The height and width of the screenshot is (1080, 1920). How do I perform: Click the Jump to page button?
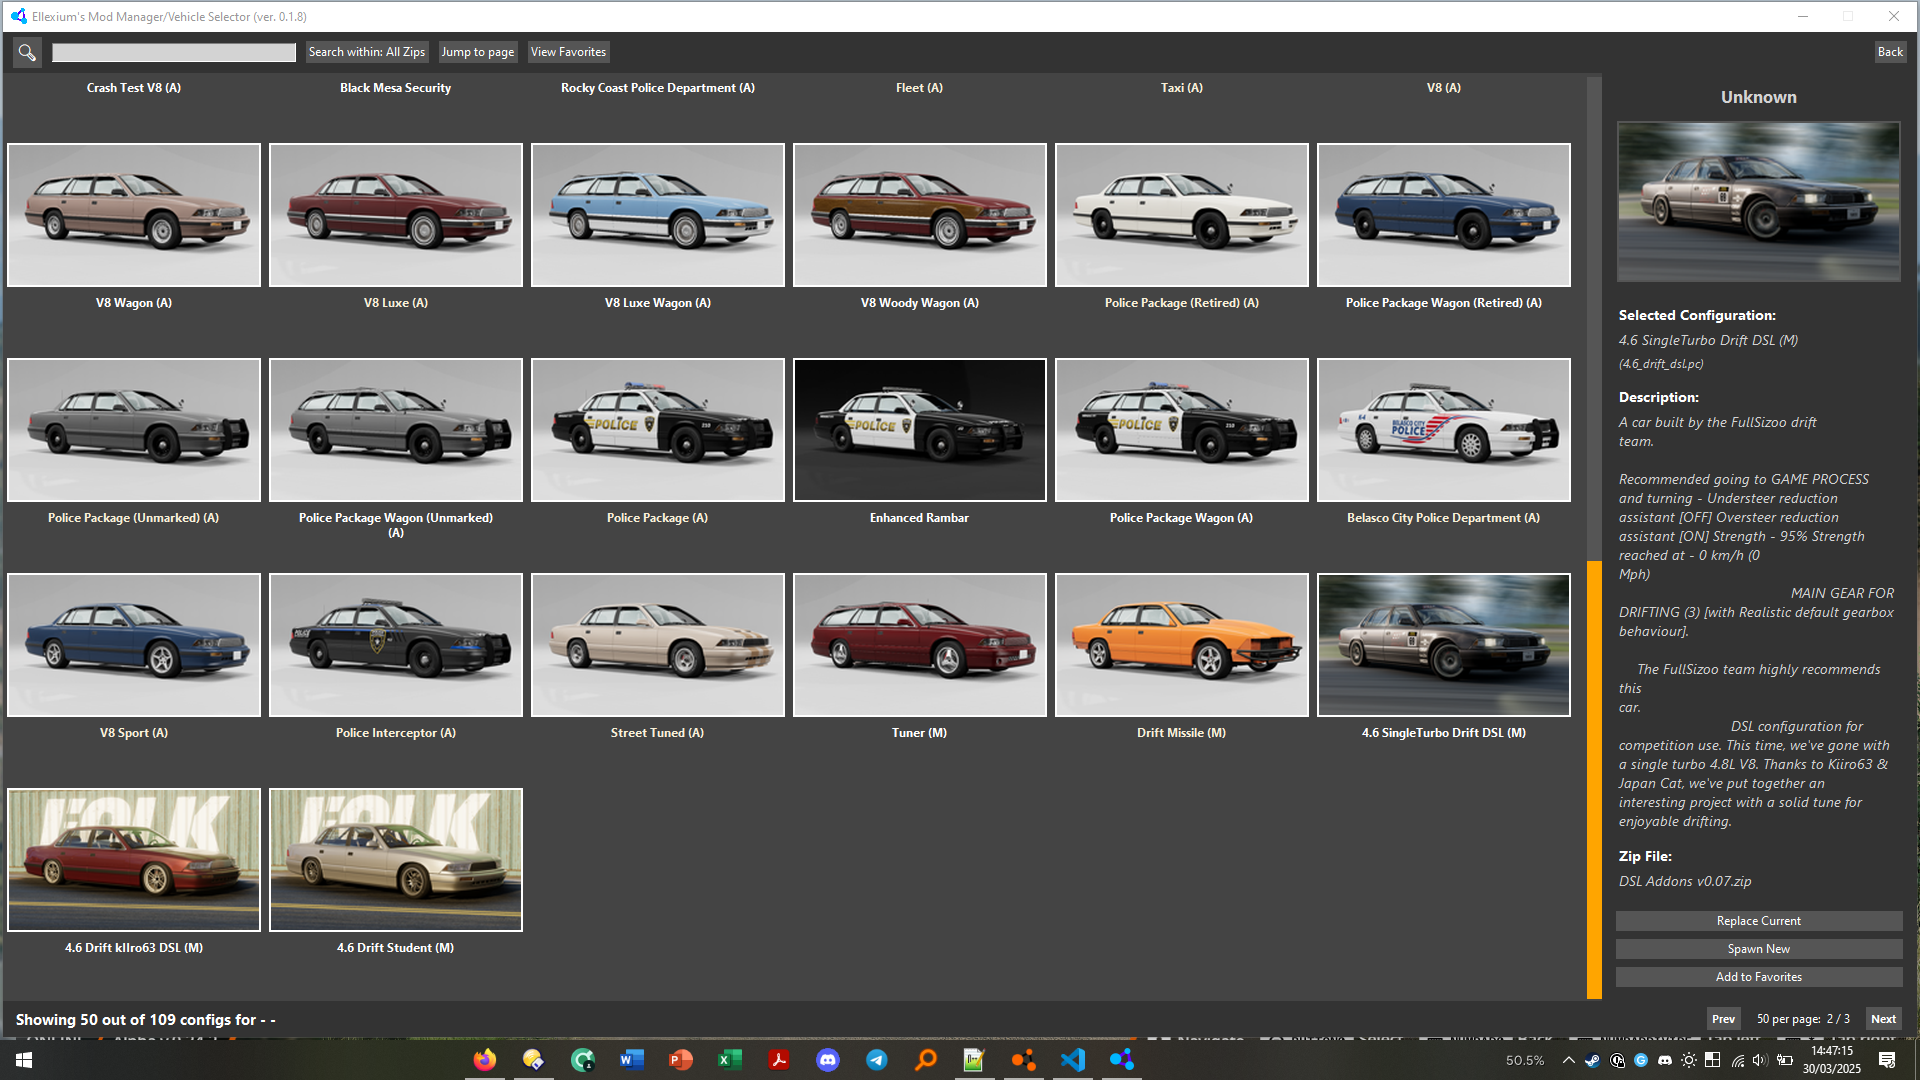(x=477, y=52)
